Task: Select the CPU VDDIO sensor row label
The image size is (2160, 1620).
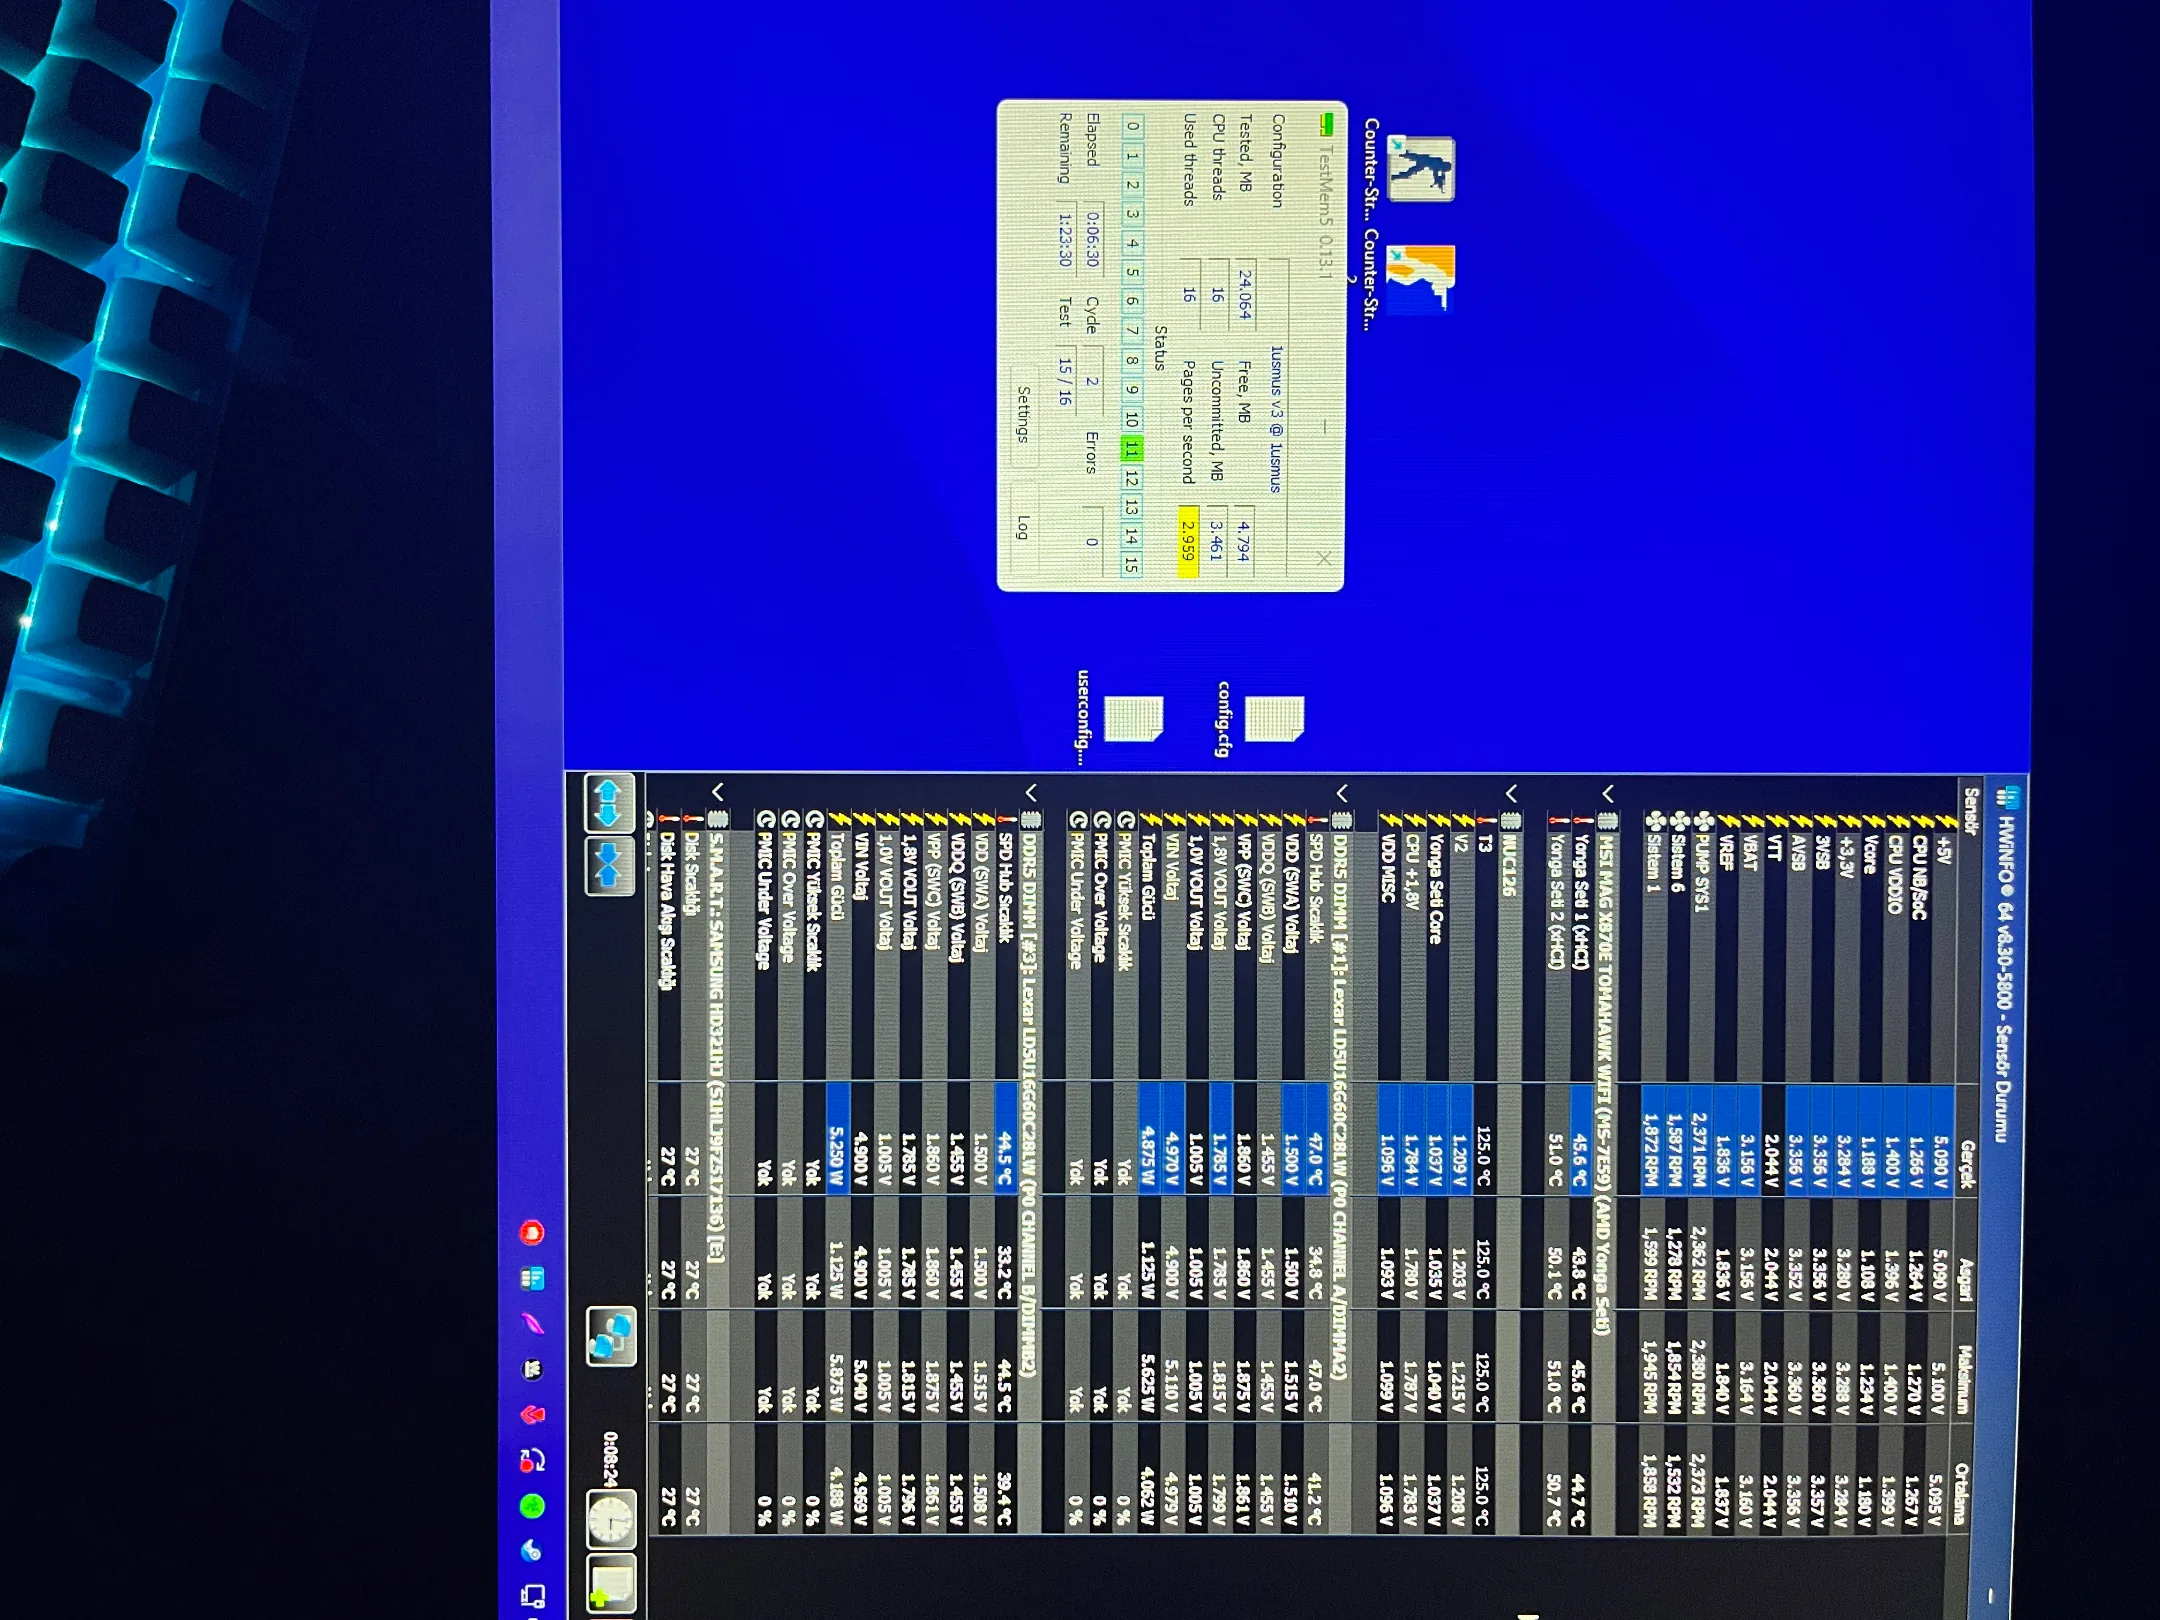Action: tap(1894, 874)
